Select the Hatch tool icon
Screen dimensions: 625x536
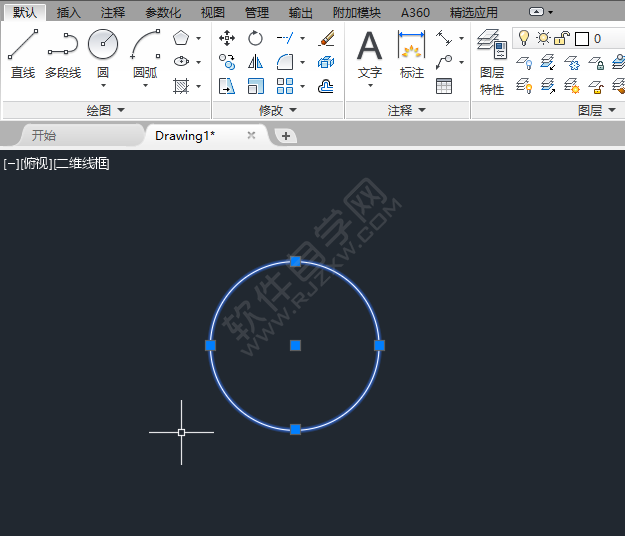(x=181, y=86)
